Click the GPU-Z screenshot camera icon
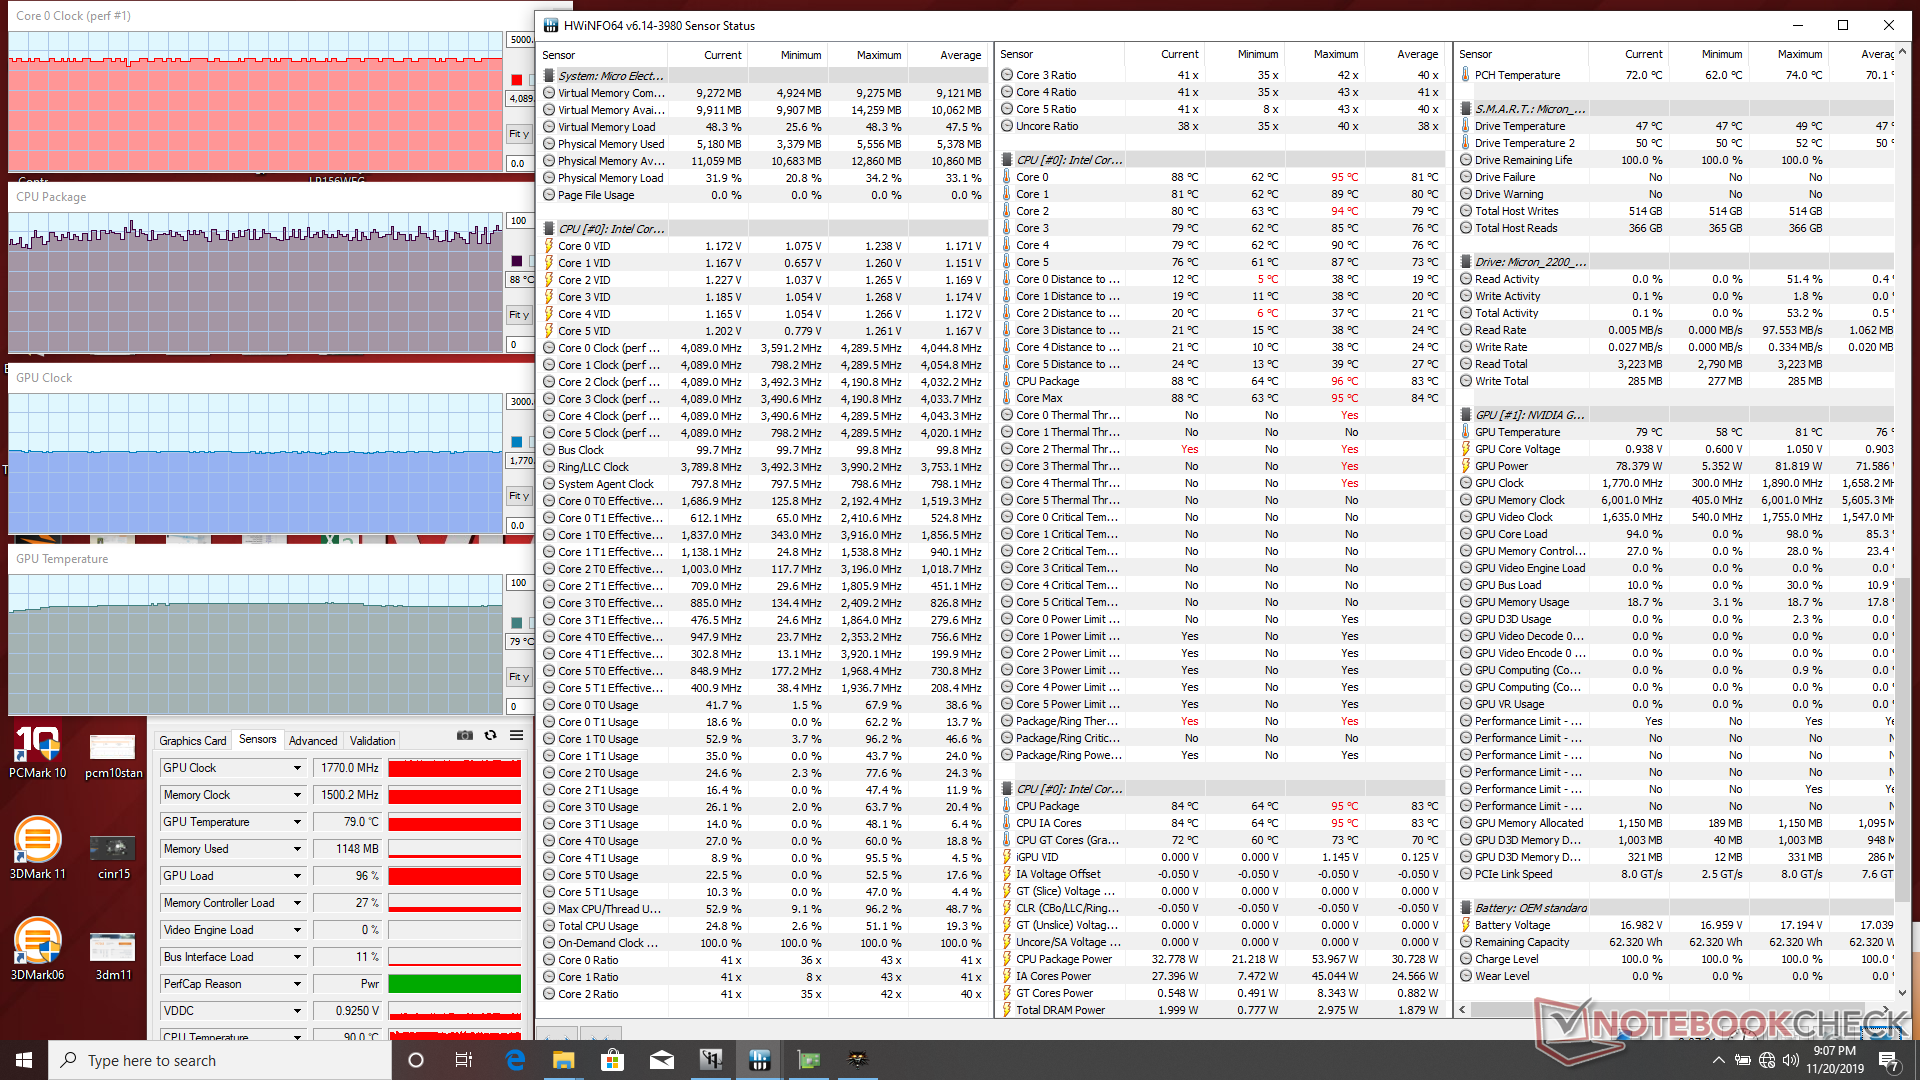The height and width of the screenshot is (1080, 1920). [465, 735]
